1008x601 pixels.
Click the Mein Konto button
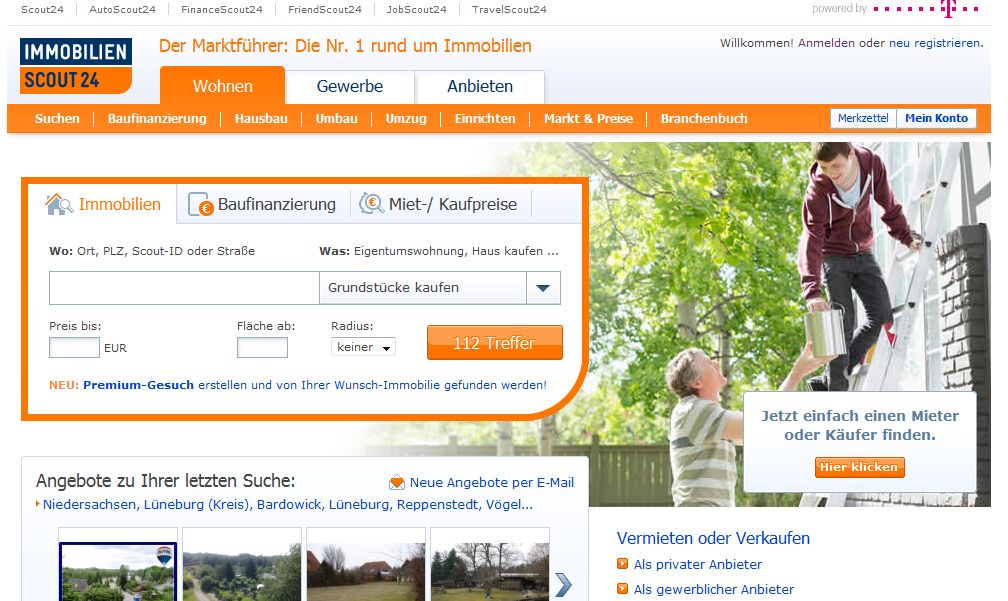click(936, 118)
